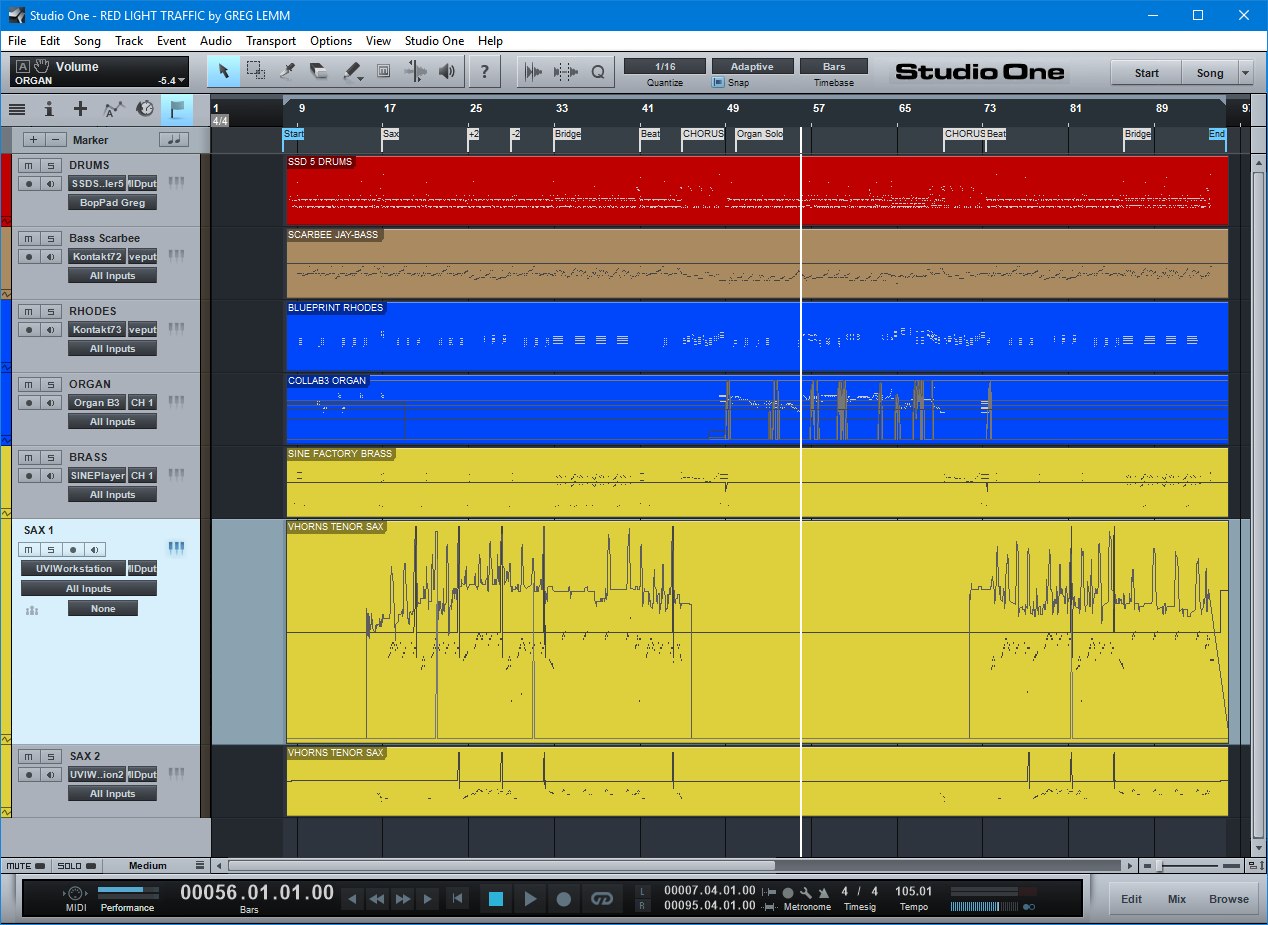Screen dimensions: 1268x925
Task: Open the None dropdown on SAX 1 track
Action: pos(103,608)
